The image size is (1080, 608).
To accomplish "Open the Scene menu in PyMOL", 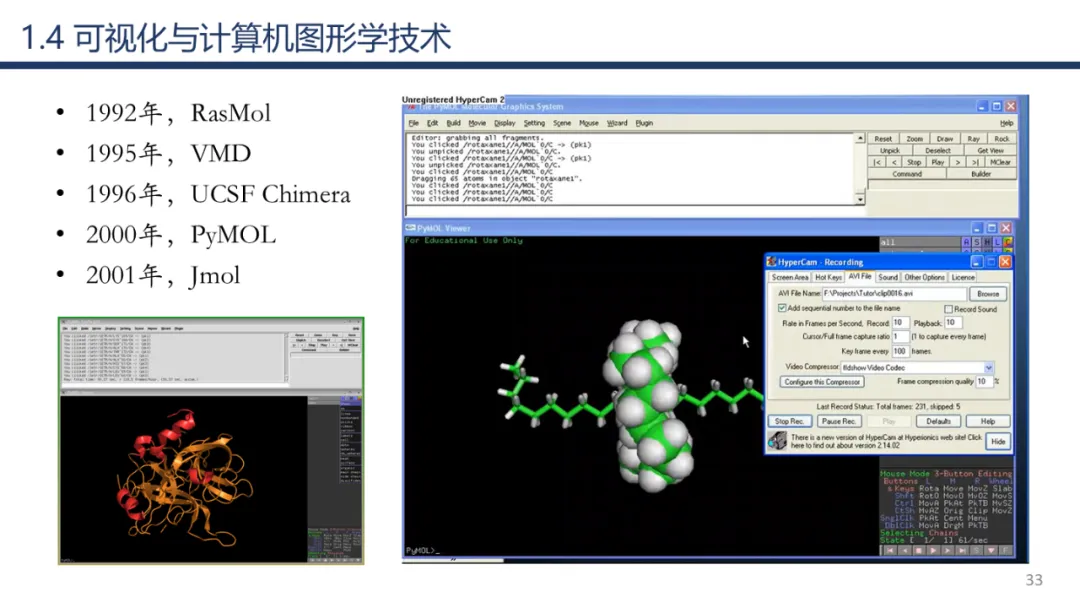I will [x=562, y=123].
